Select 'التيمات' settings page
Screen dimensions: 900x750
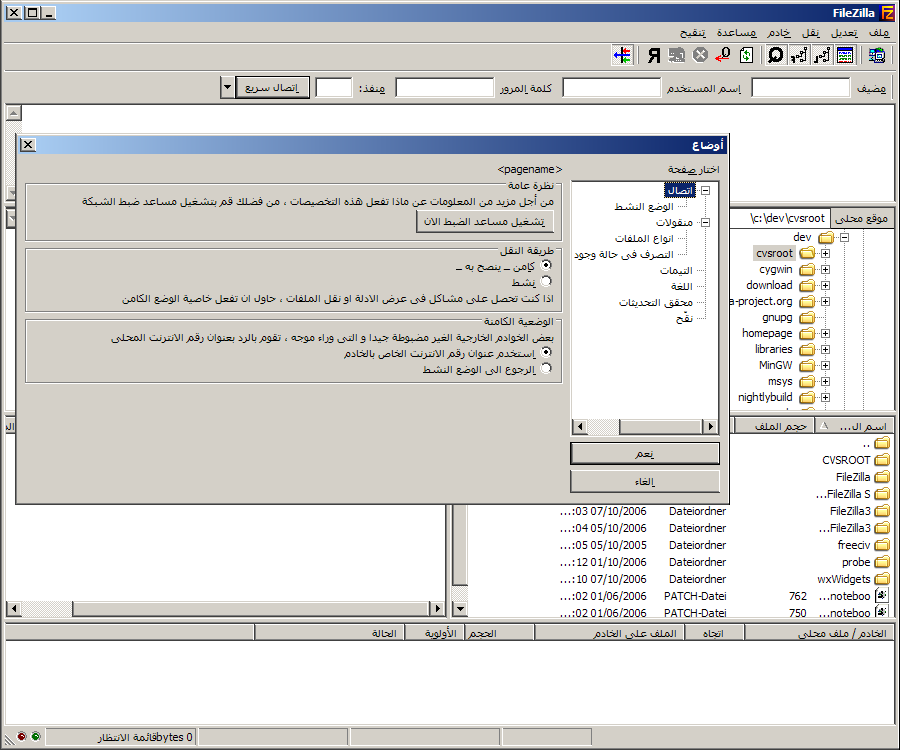[x=676, y=270]
